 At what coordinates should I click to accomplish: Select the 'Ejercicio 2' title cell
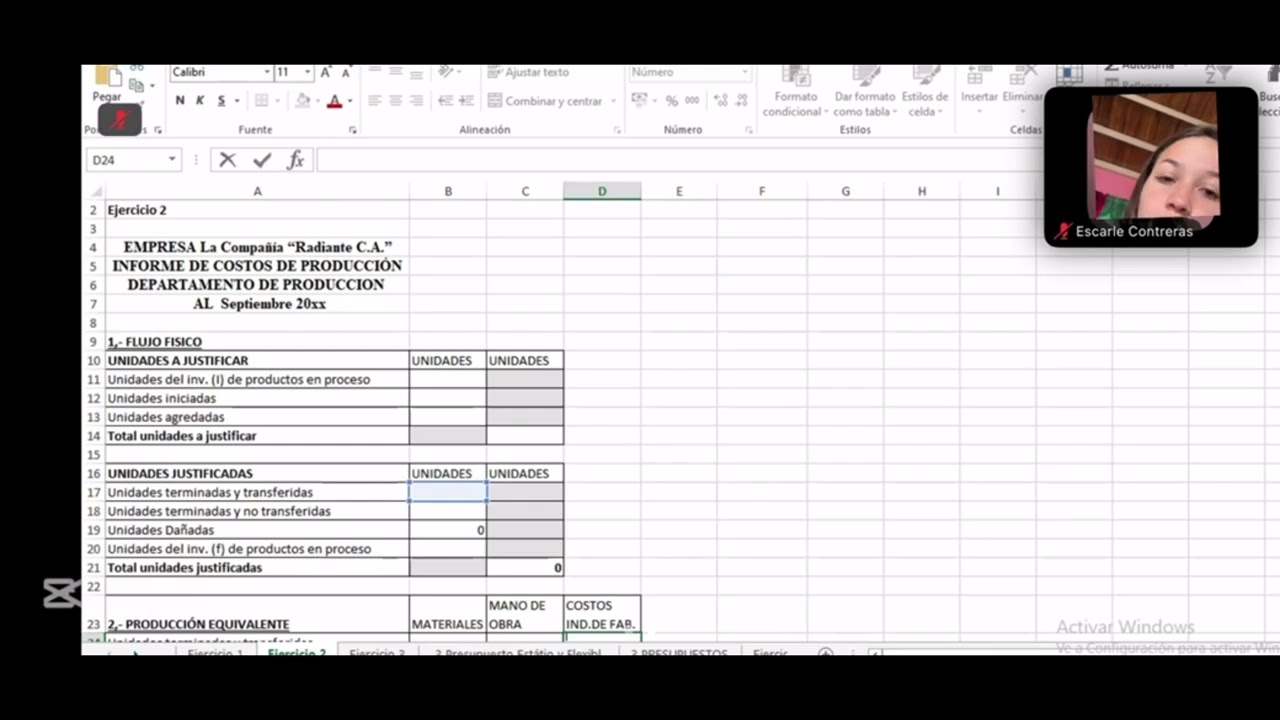point(257,210)
